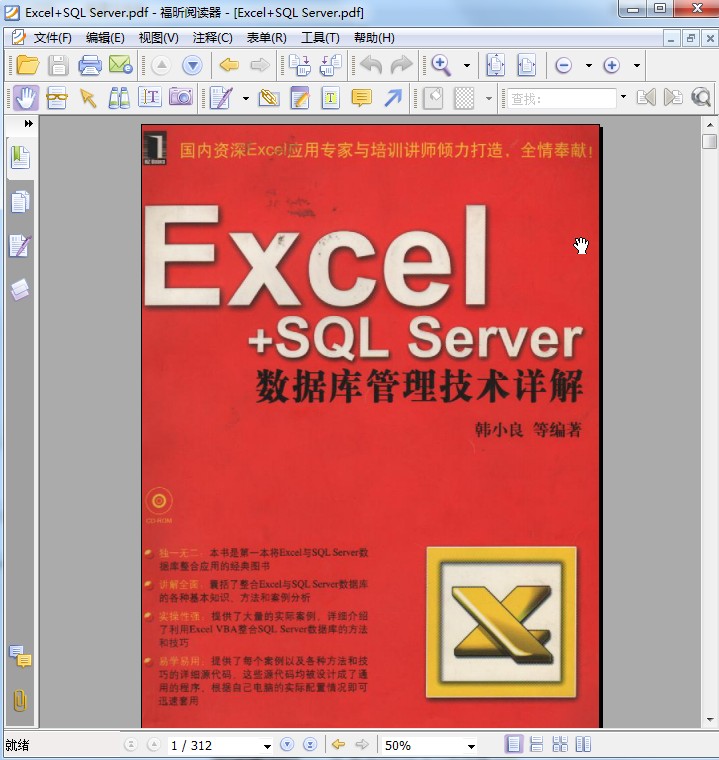The image size is (719, 760).
Task: Open the 50% zoom level dropdown
Action: click(x=471, y=746)
